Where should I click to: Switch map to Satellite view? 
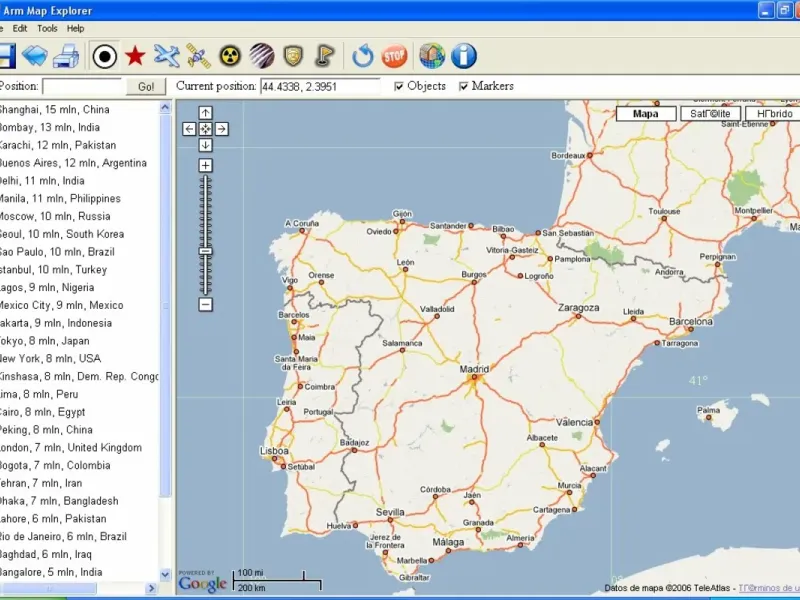click(x=711, y=114)
